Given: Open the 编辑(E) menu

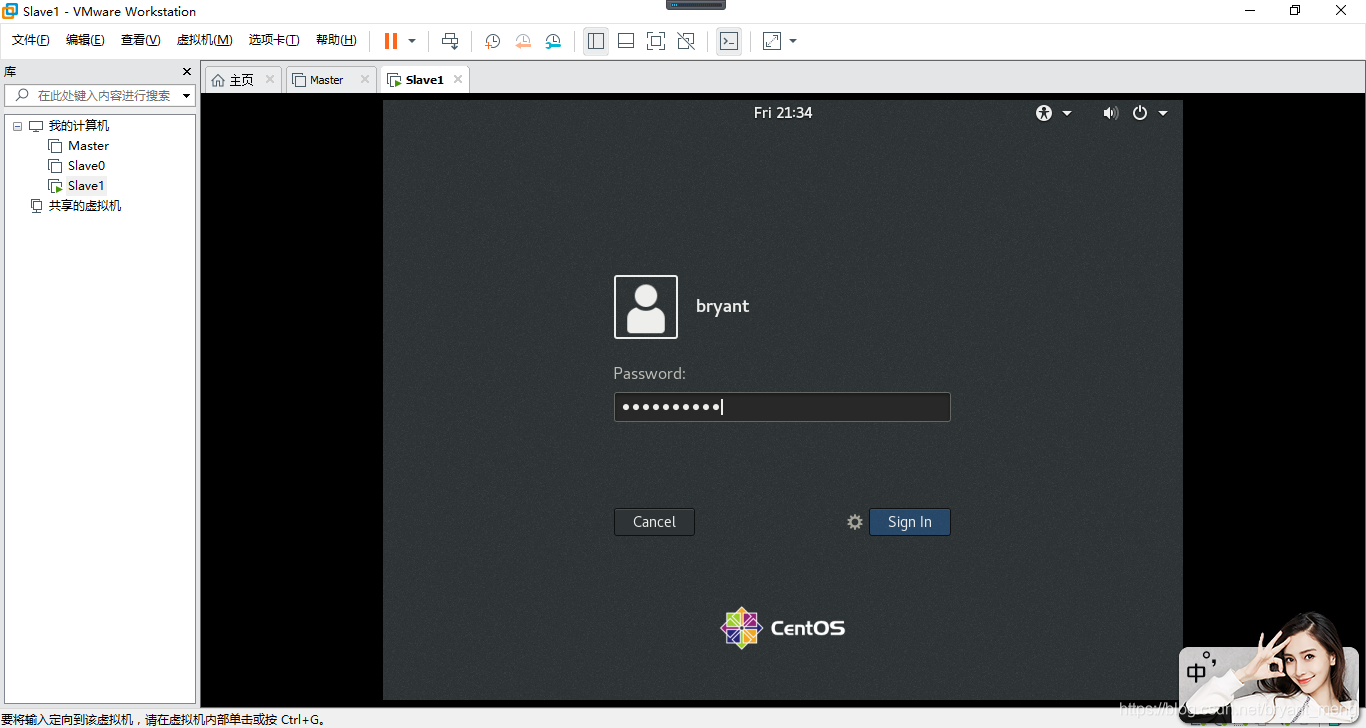Looking at the screenshot, I should tap(85, 40).
